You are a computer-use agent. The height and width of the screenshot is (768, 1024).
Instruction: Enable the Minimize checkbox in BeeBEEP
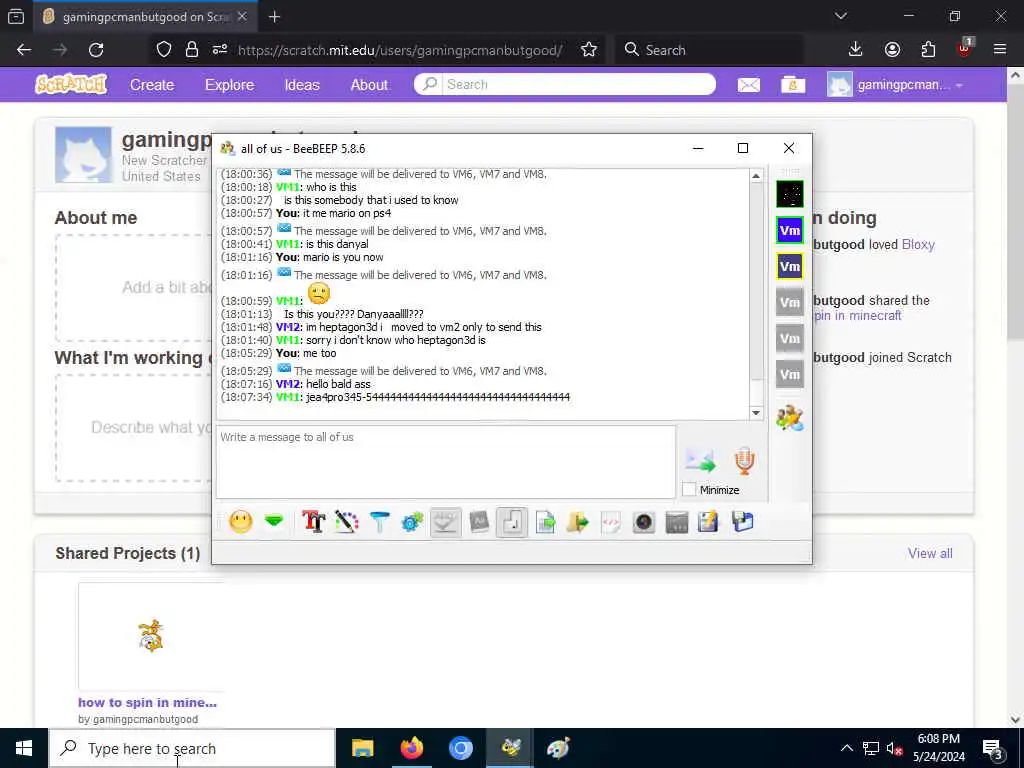(689, 490)
